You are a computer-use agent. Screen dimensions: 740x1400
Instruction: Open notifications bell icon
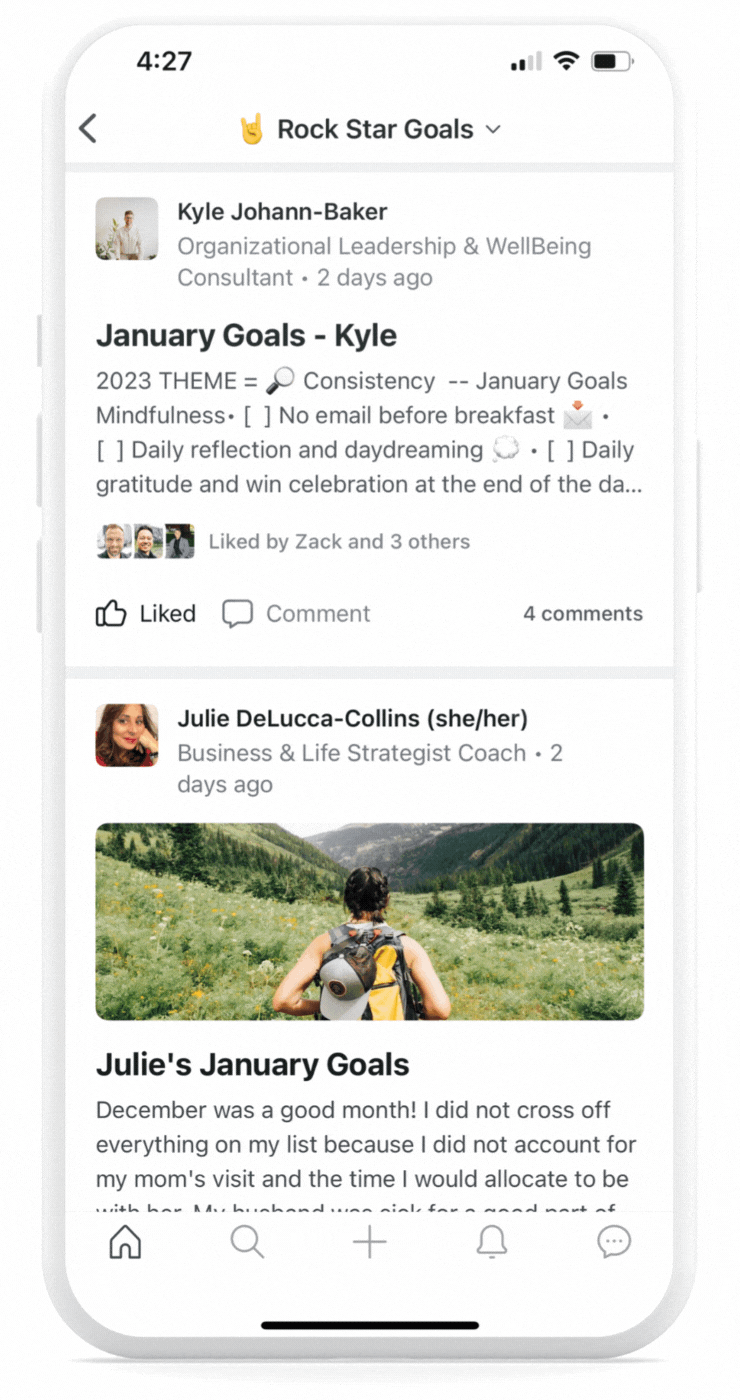(x=491, y=1242)
